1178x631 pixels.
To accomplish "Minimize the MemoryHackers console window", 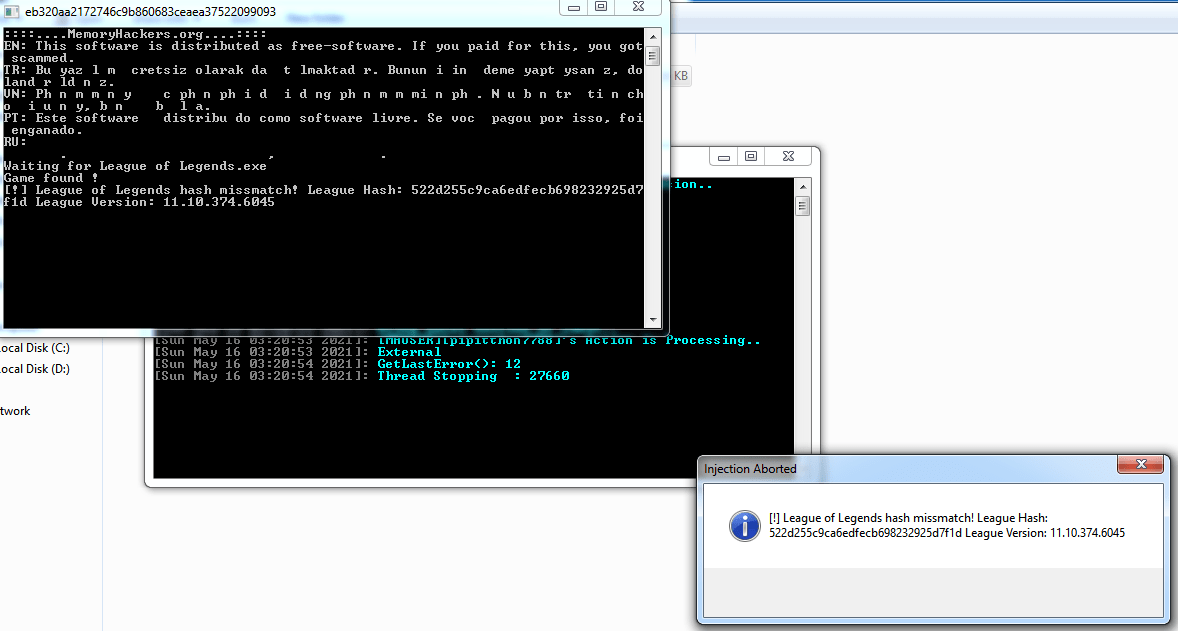I will [574, 7].
